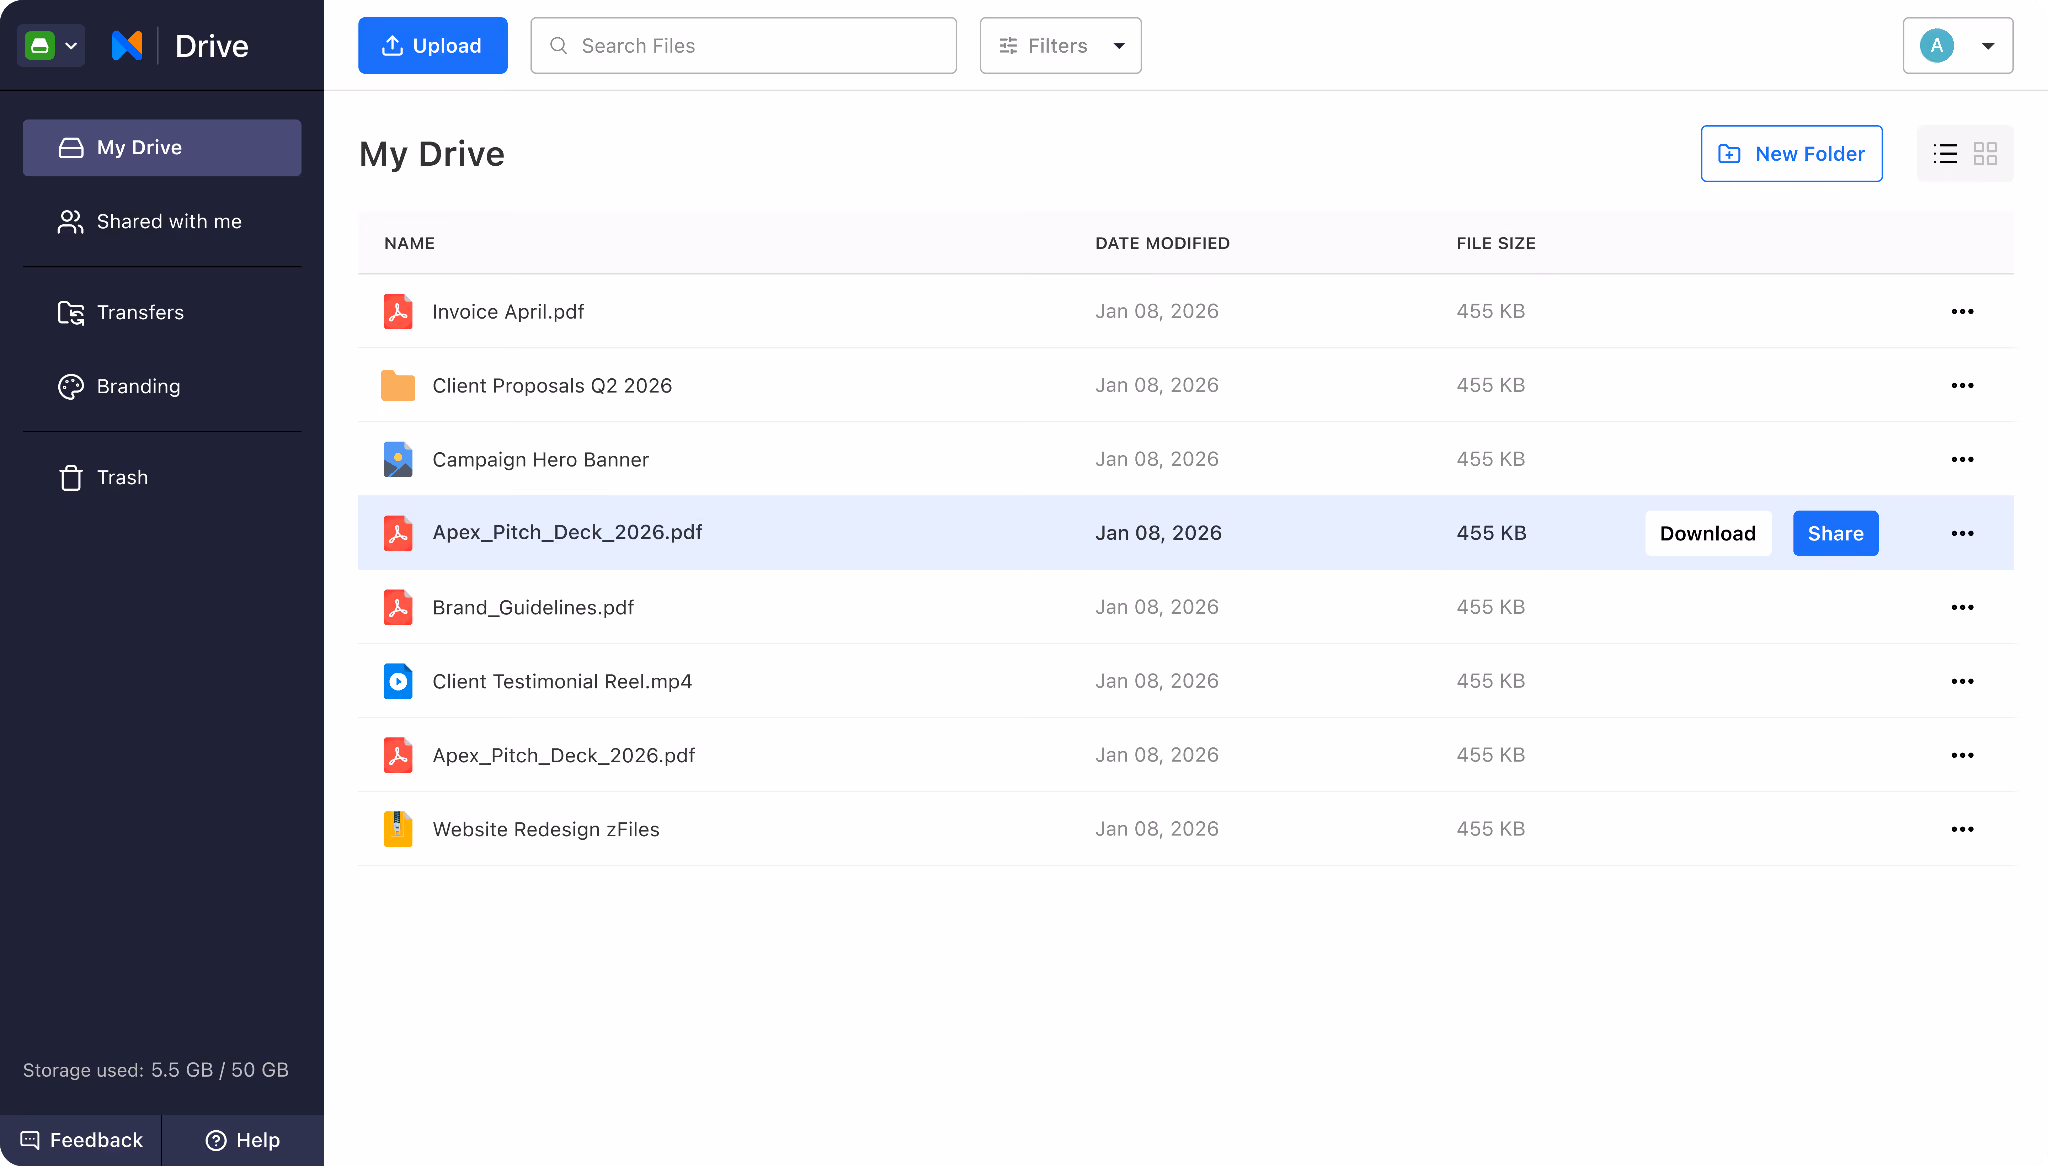Select Website Redesign zFiles name
This screenshot has width=2048, height=1166.
[546, 830]
